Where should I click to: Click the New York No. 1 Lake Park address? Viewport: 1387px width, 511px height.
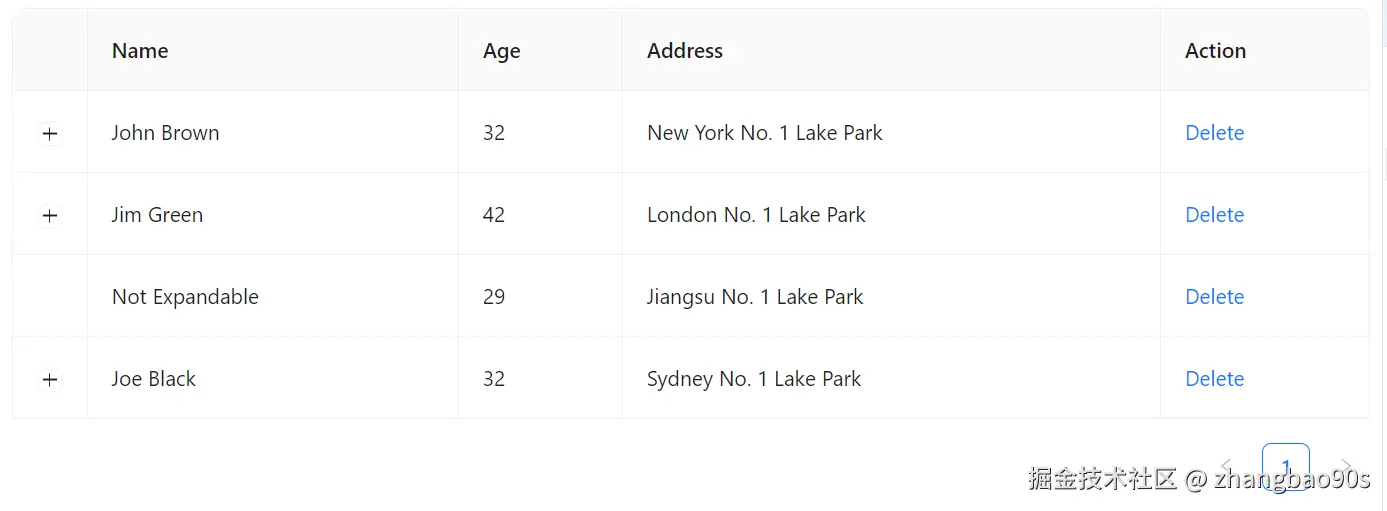[x=765, y=133]
